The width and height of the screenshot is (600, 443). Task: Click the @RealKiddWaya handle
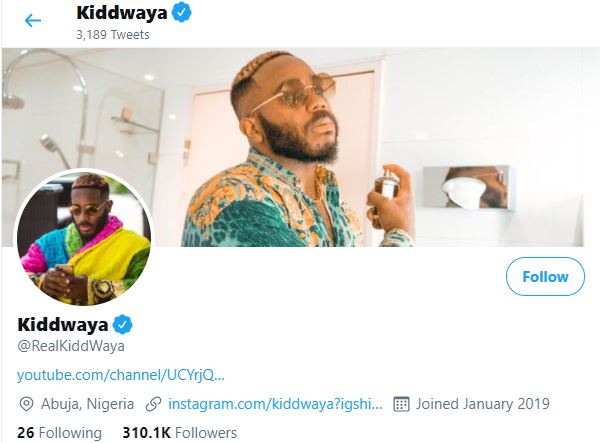click(x=71, y=346)
